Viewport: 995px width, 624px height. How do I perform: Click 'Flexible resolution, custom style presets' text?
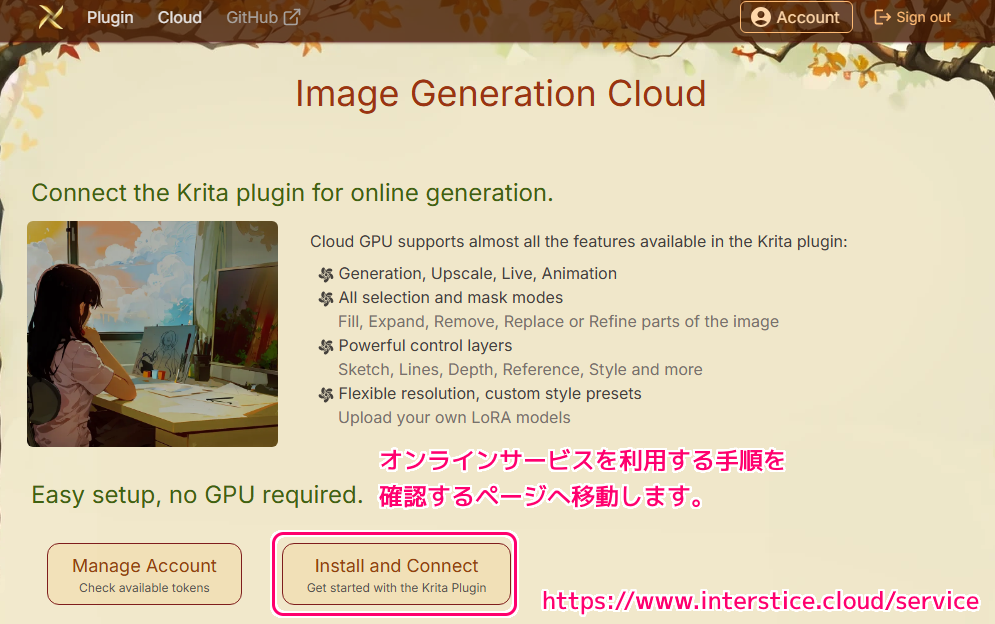tap(490, 394)
